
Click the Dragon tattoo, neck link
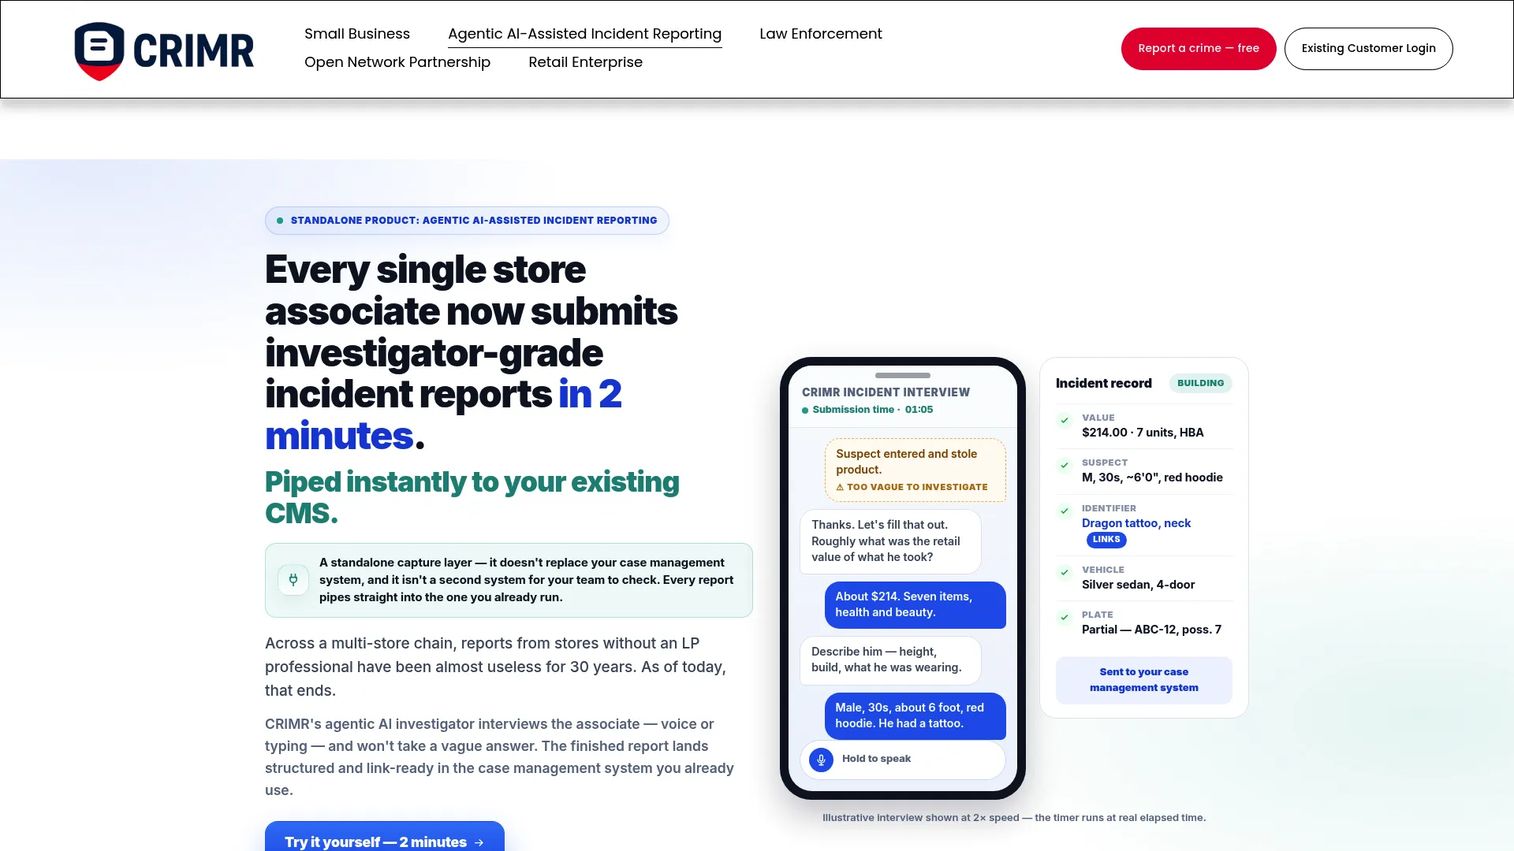(x=1136, y=523)
